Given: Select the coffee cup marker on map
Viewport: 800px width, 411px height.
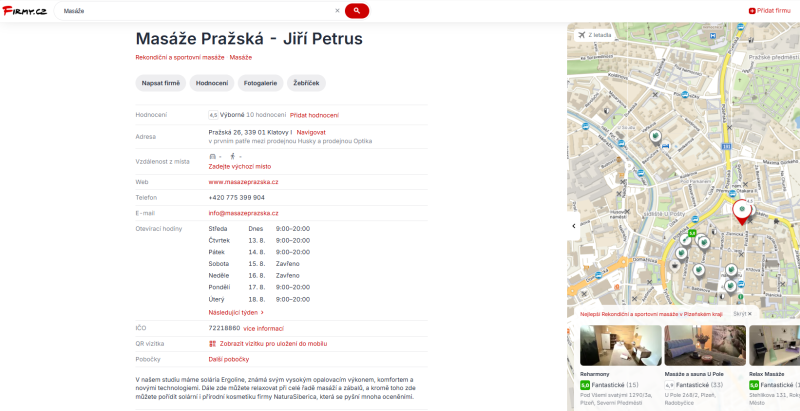Looking at the screenshot, I should (674, 265).
